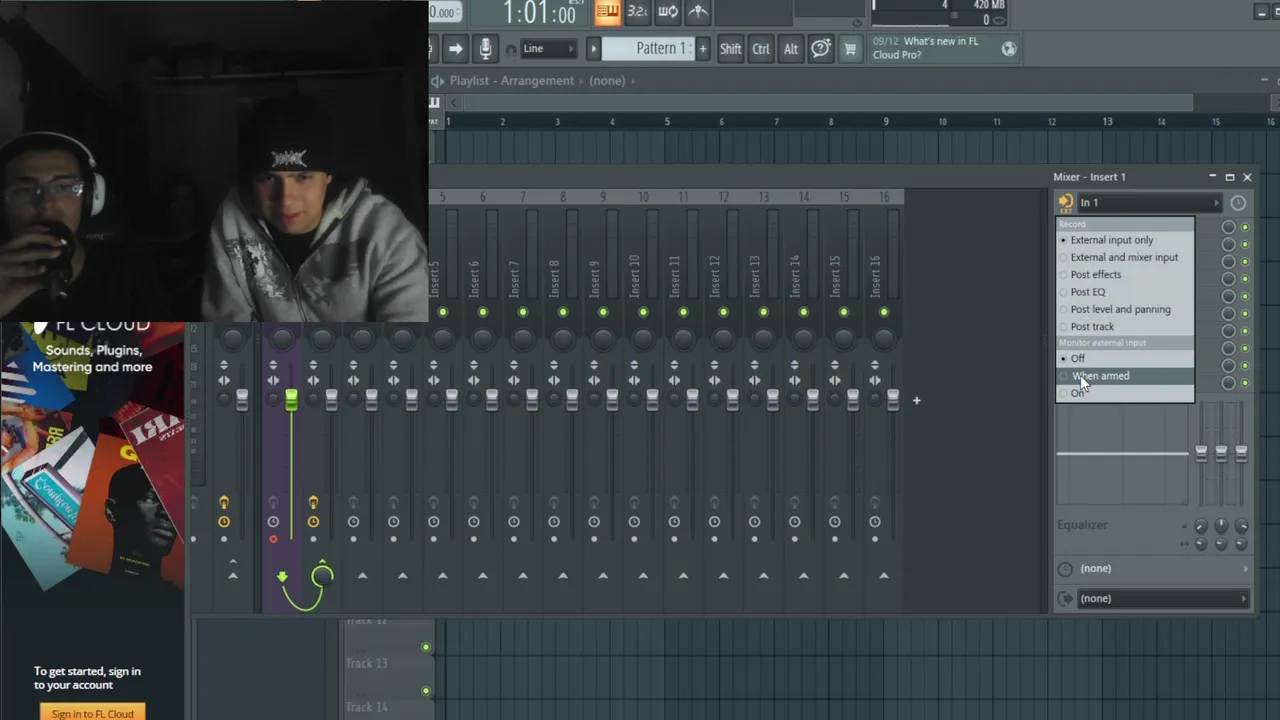Click the plus button next to Pattern 1

[703, 48]
